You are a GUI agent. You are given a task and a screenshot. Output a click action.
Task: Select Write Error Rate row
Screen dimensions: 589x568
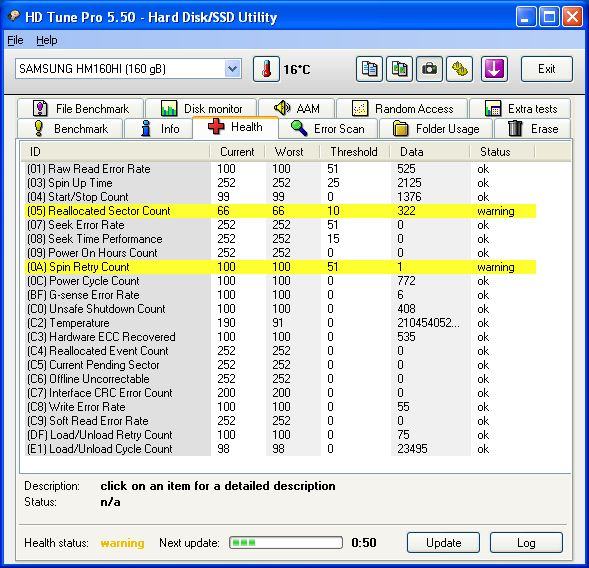coord(281,407)
